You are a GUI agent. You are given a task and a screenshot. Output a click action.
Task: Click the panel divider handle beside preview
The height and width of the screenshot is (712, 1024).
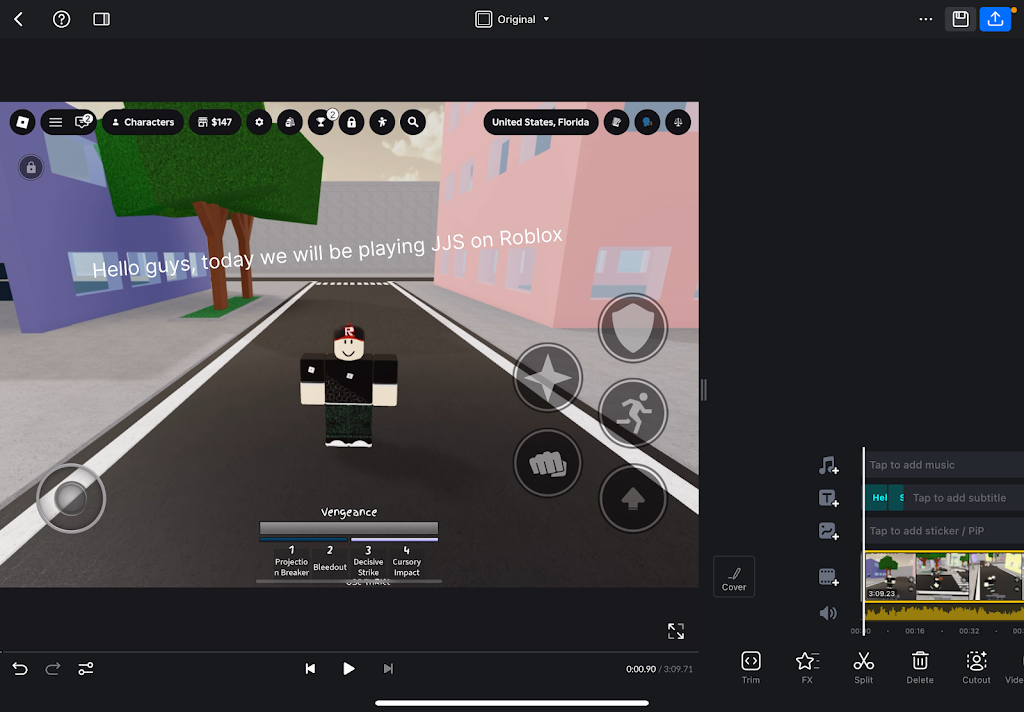[703, 390]
